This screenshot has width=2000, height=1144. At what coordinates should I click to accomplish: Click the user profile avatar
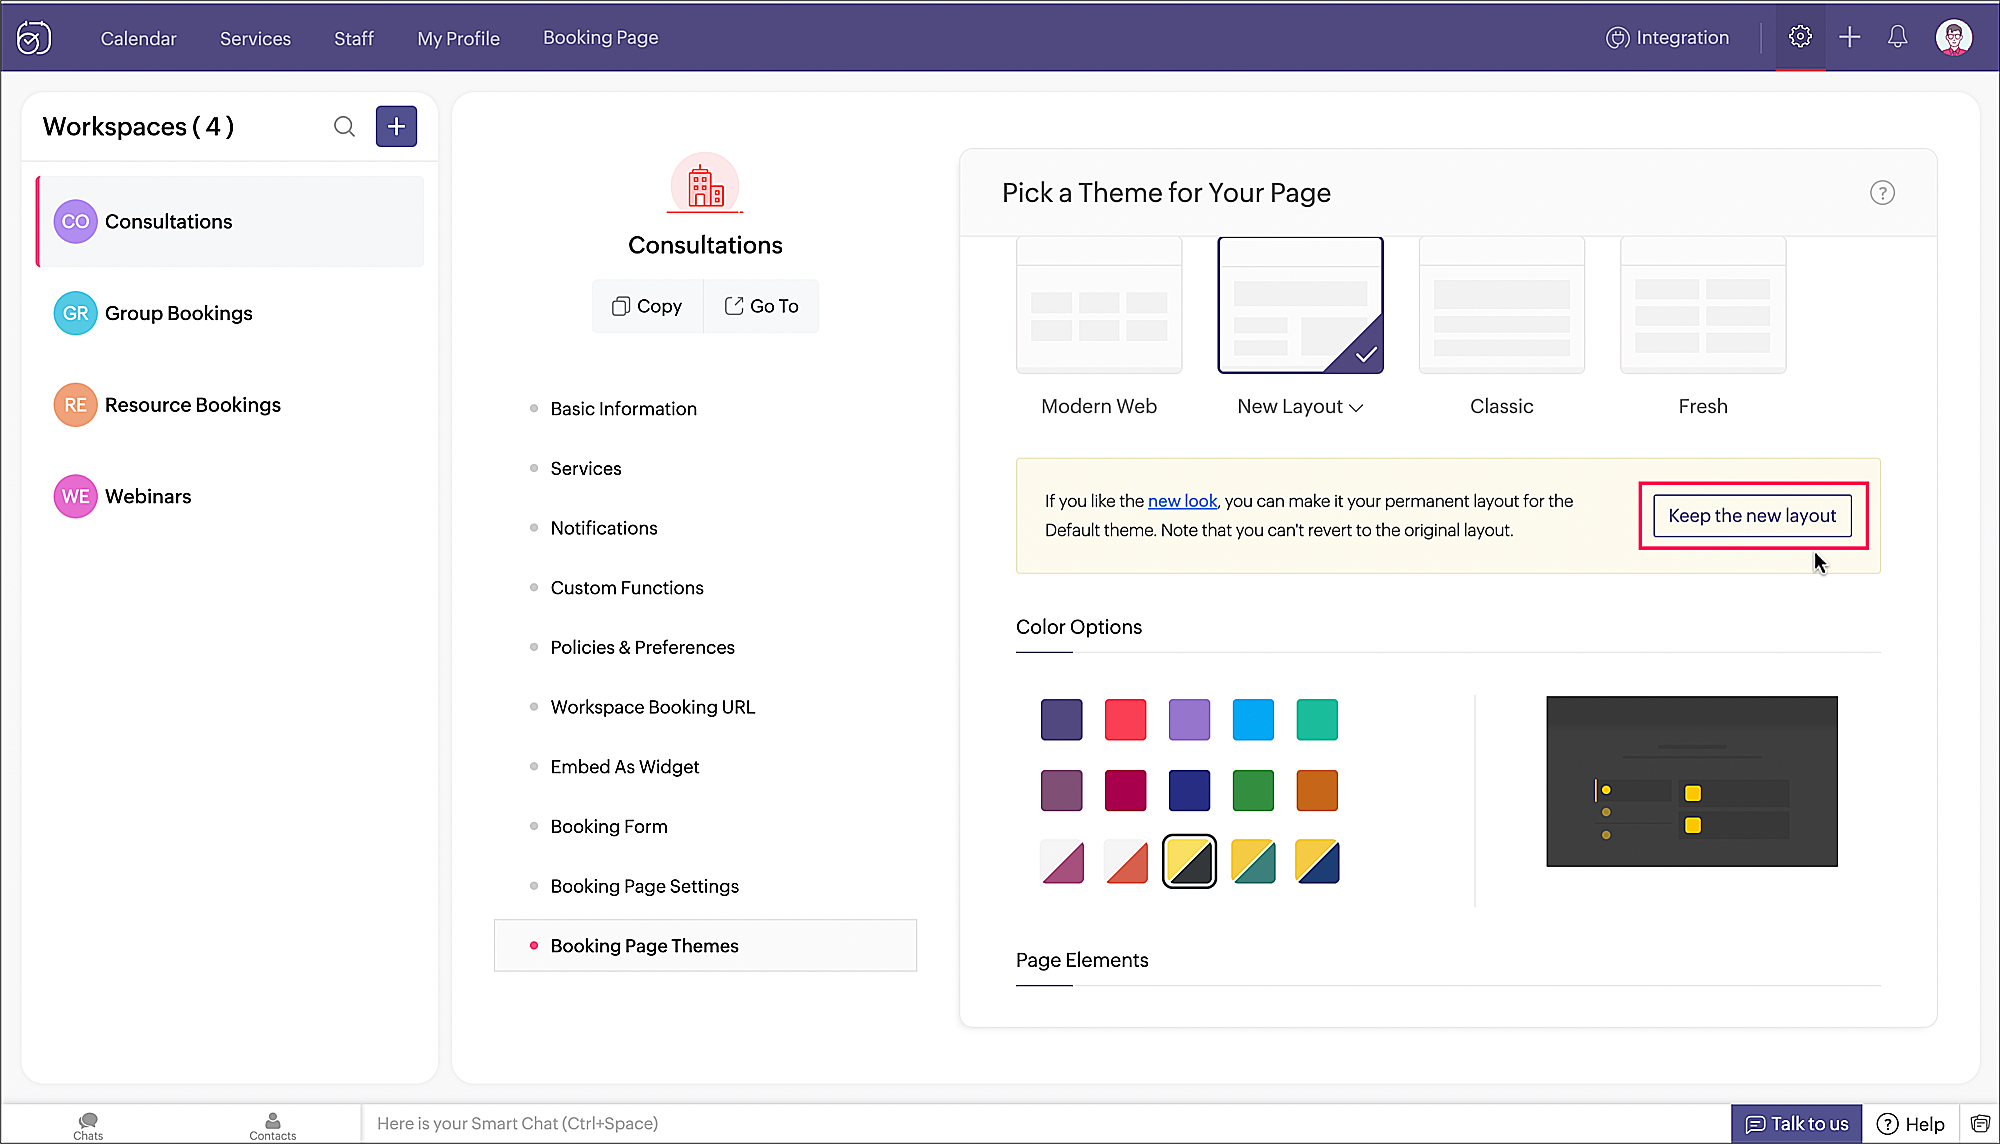click(1953, 37)
